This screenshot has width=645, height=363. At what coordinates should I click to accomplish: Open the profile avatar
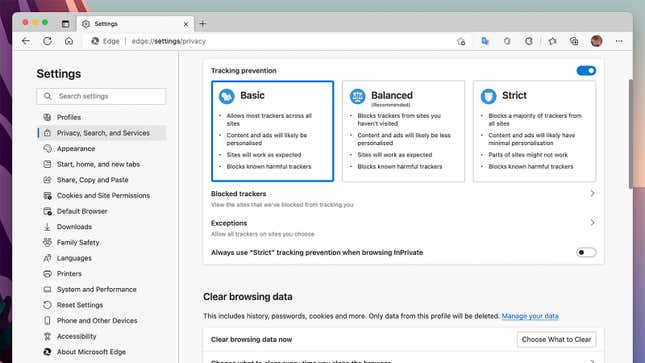click(x=596, y=41)
